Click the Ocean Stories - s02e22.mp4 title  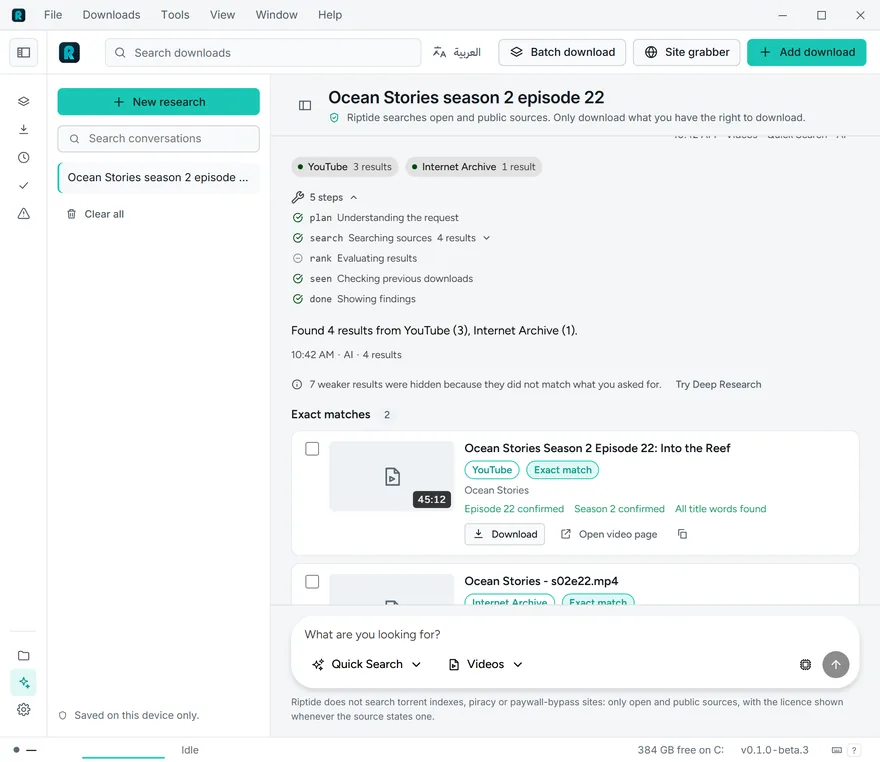click(541, 581)
